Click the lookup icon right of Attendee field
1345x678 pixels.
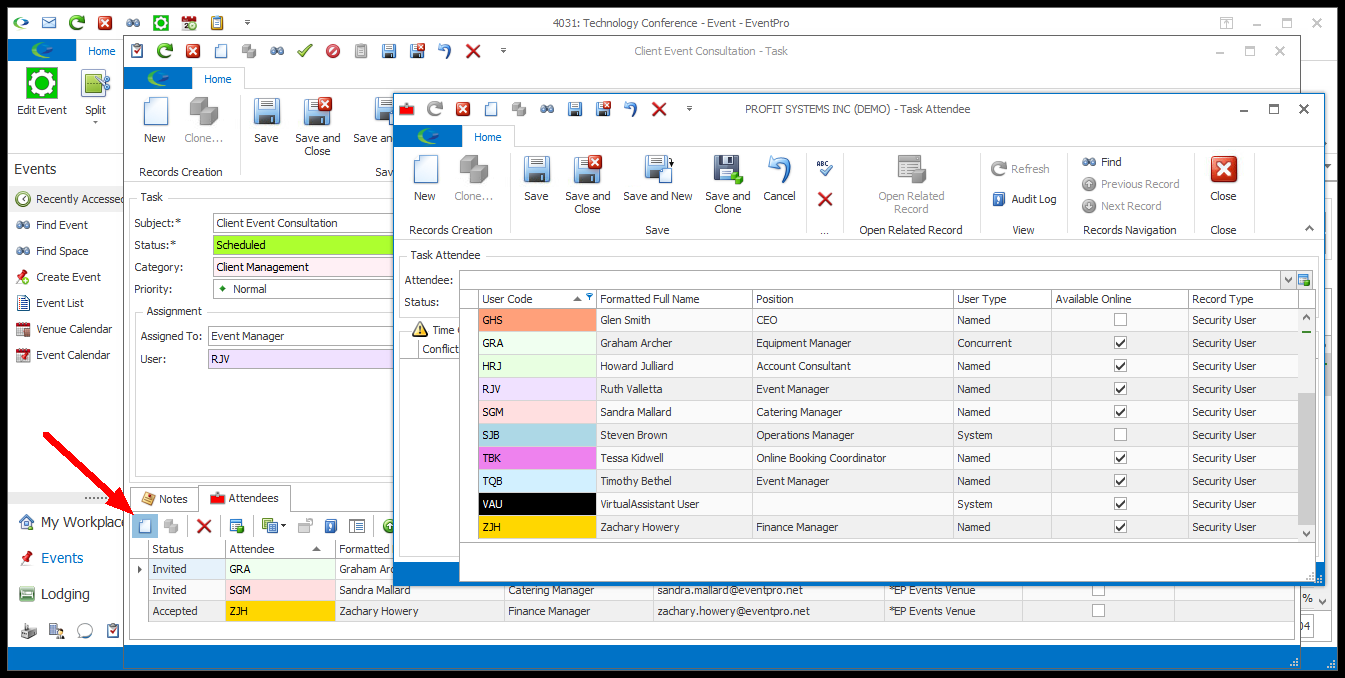coord(1304,280)
